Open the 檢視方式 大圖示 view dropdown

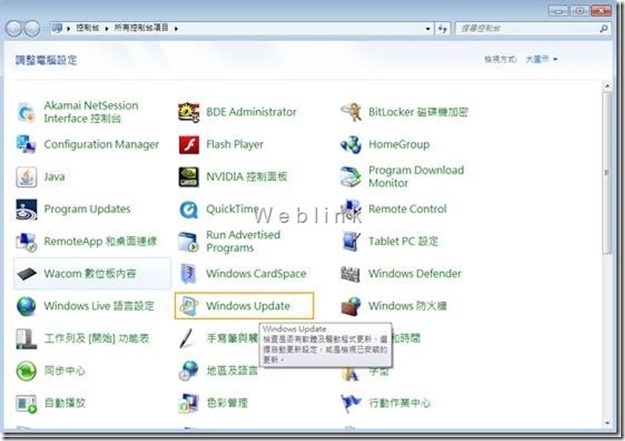541,59
